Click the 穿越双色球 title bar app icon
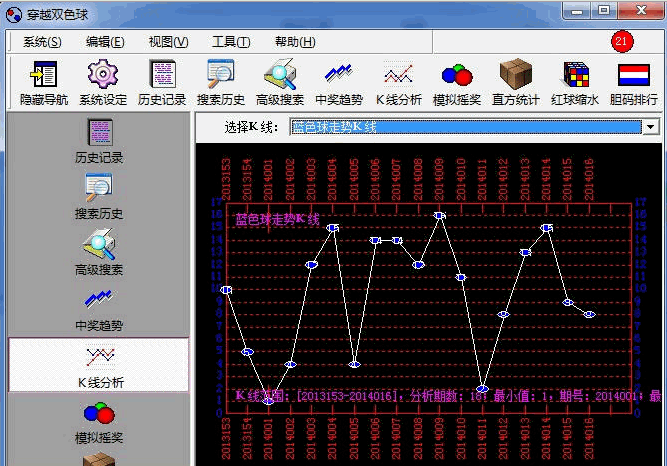Viewport: 667px width, 466px height. coord(14,15)
